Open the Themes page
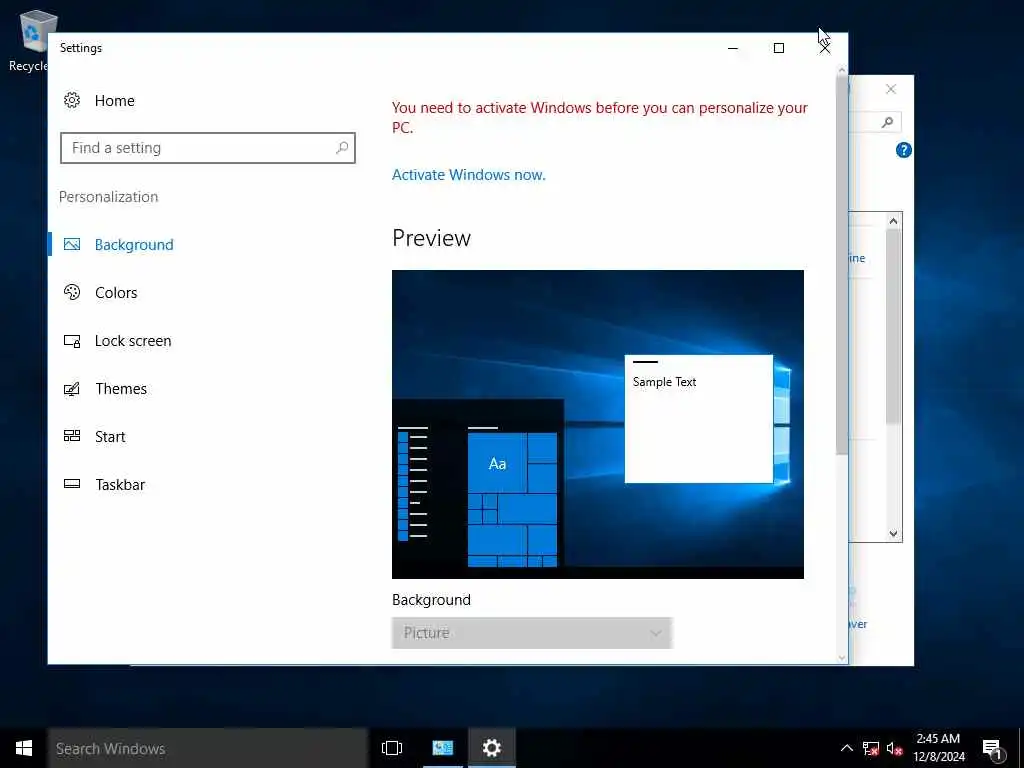Screen dimensions: 1024x768 coord(121,389)
